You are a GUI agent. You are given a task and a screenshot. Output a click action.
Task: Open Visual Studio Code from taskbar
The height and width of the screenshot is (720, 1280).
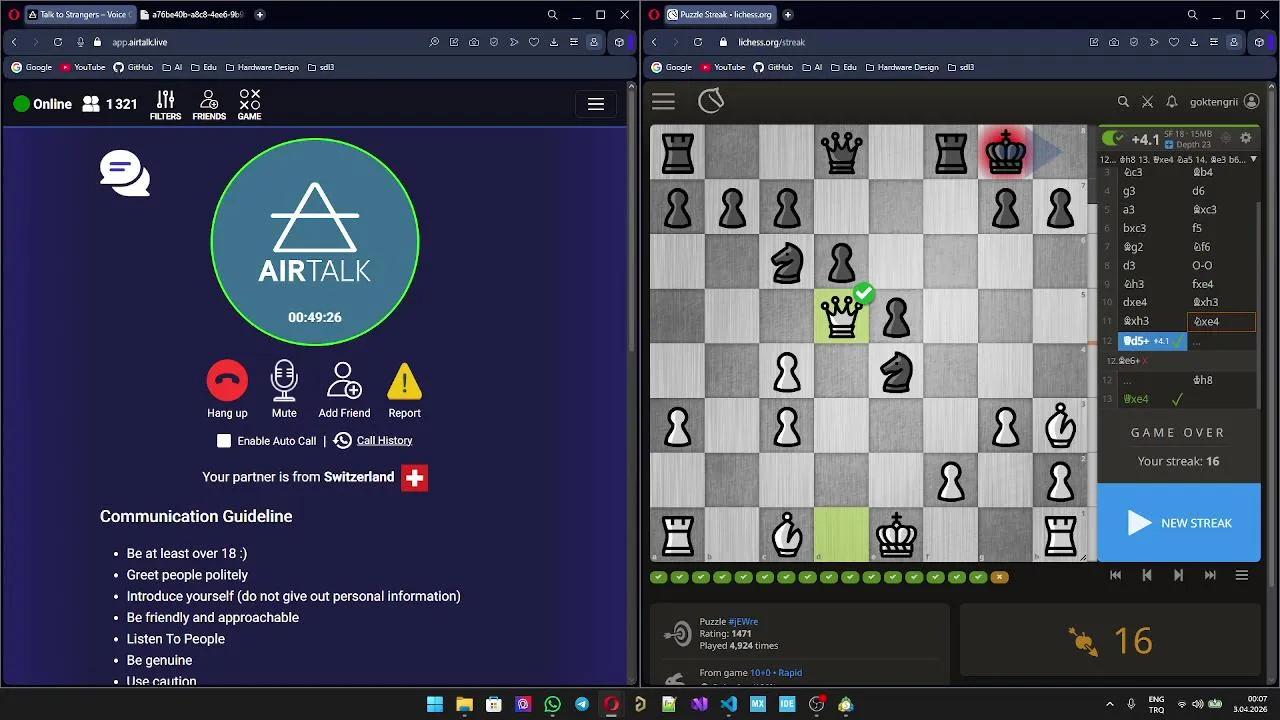[728, 704]
